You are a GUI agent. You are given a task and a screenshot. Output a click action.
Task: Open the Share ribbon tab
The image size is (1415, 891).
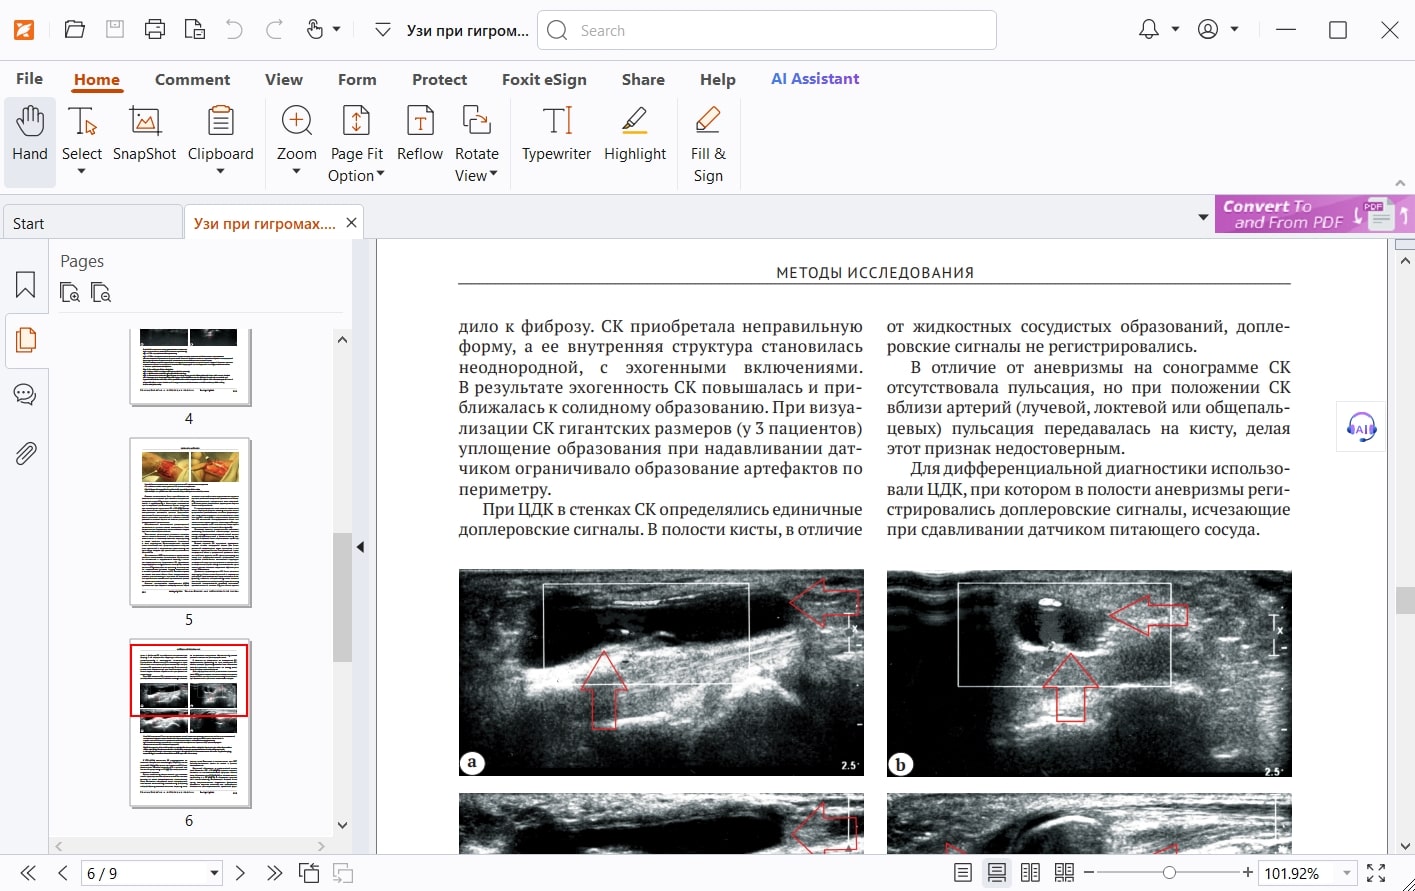click(x=643, y=79)
